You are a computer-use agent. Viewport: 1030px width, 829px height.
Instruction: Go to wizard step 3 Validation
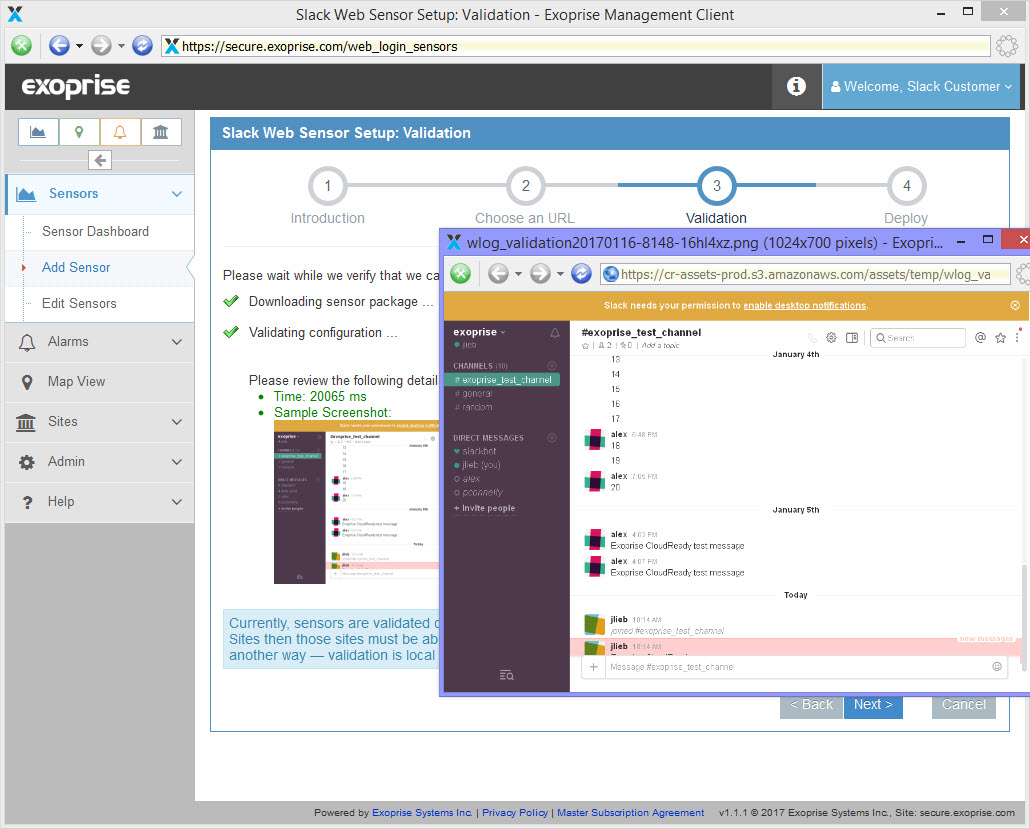click(717, 186)
